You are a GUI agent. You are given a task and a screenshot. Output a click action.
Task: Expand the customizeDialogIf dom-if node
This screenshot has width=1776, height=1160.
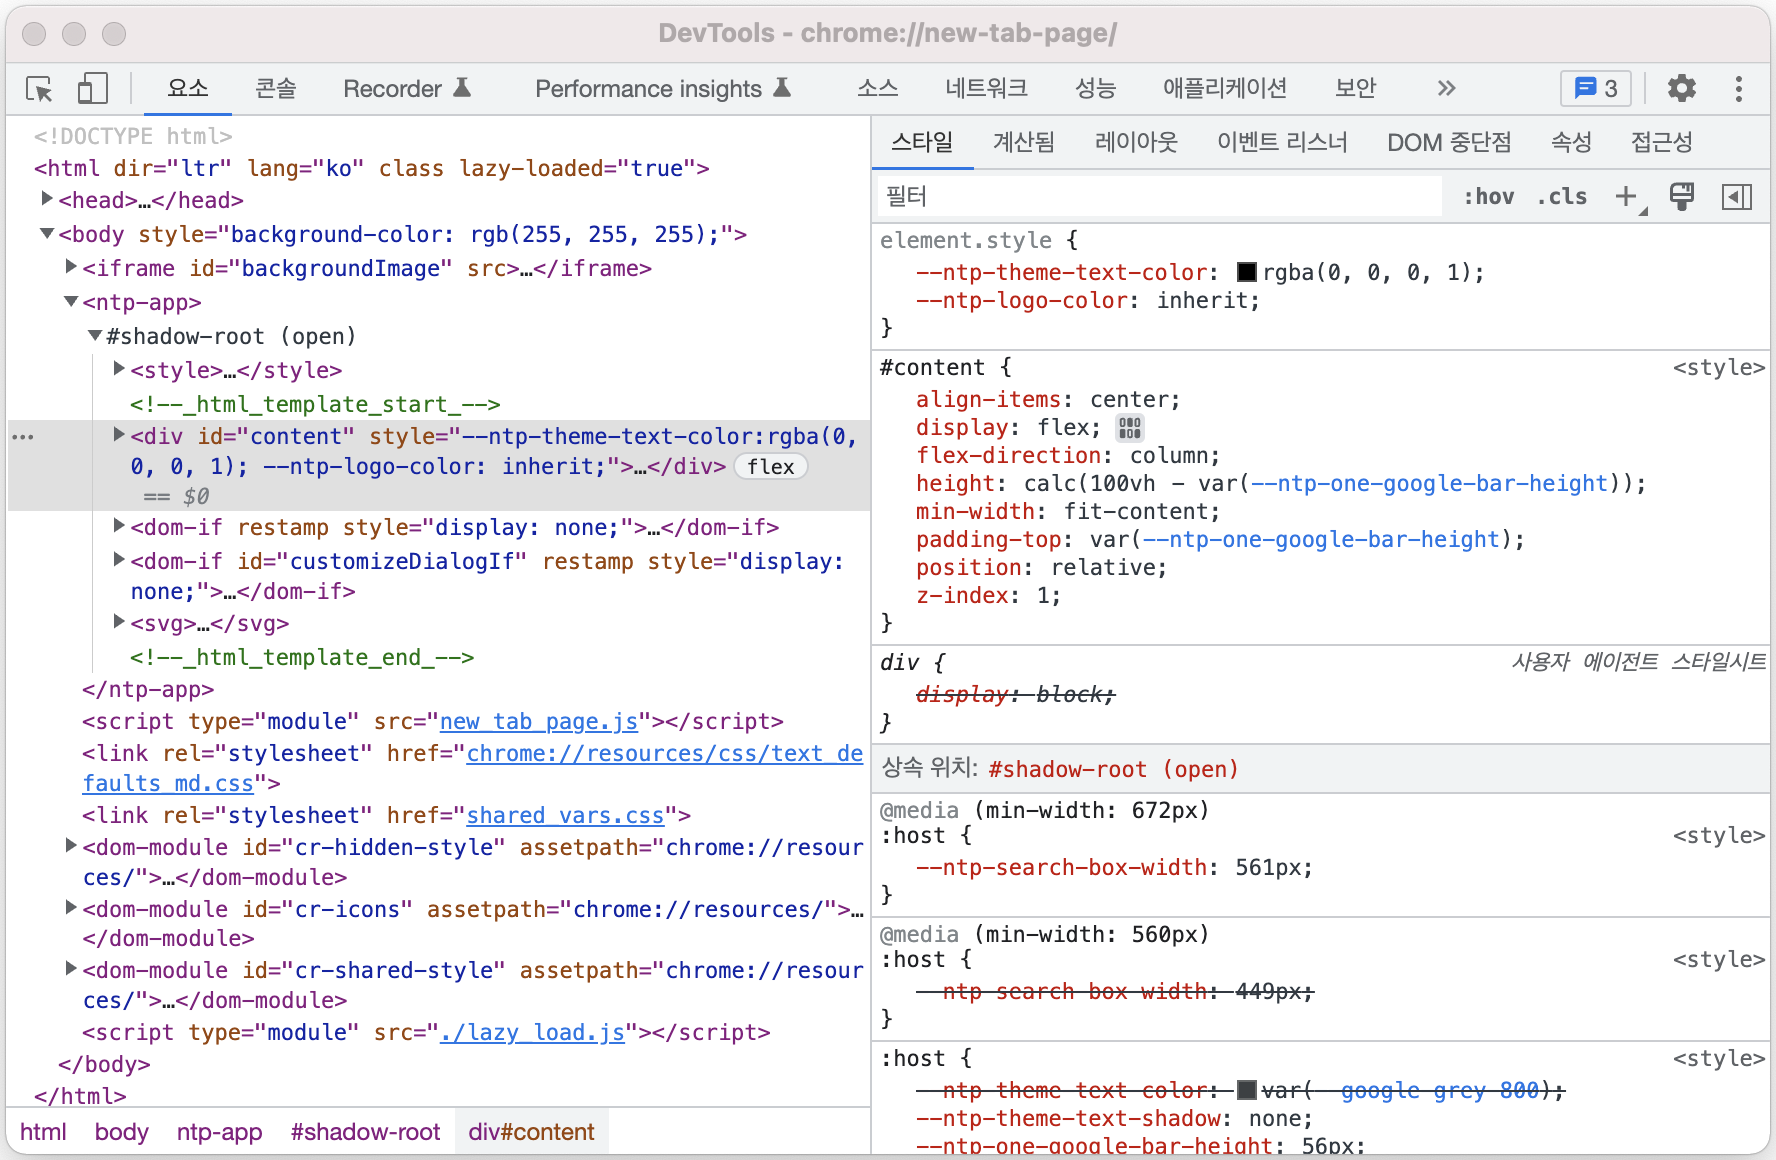(x=119, y=560)
